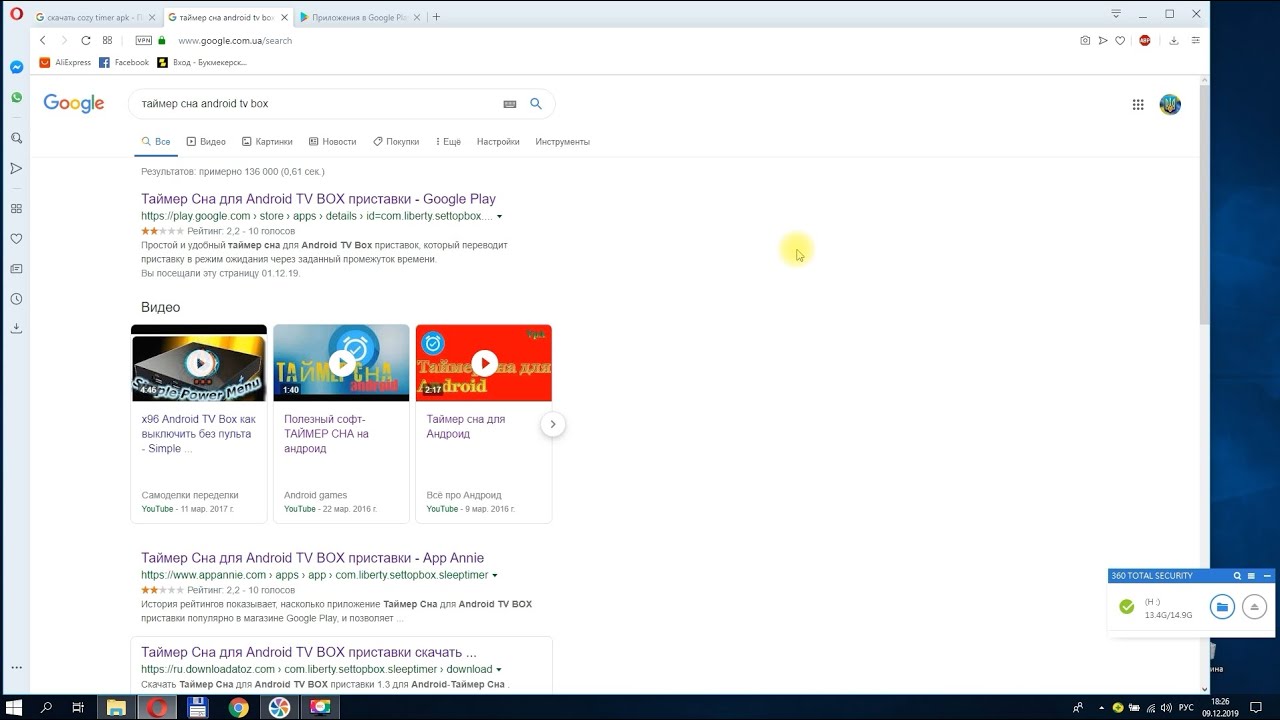The image size is (1280, 720).
Task: Open the toolbar downloads button
Action: 1174,40
